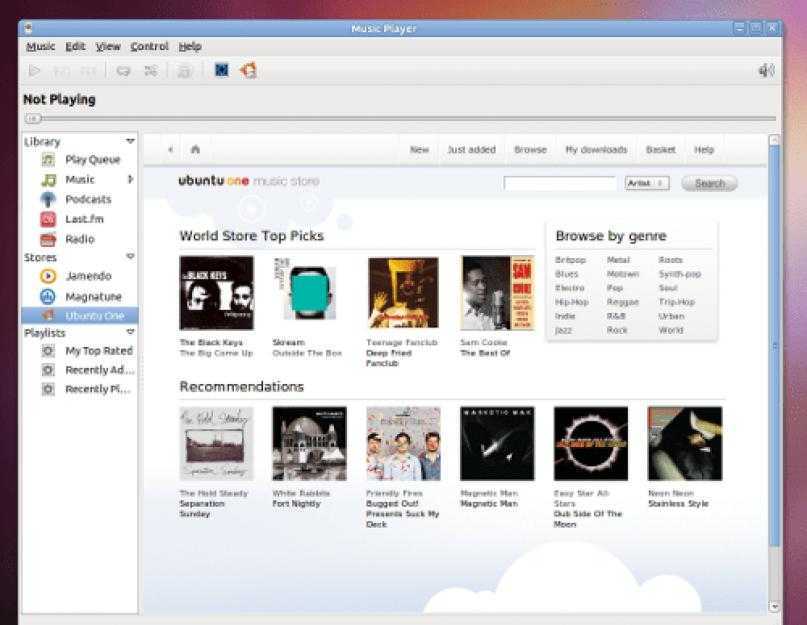The width and height of the screenshot is (807, 625).
Task: Browse the Reggae genre
Action: tap(623, 302)
